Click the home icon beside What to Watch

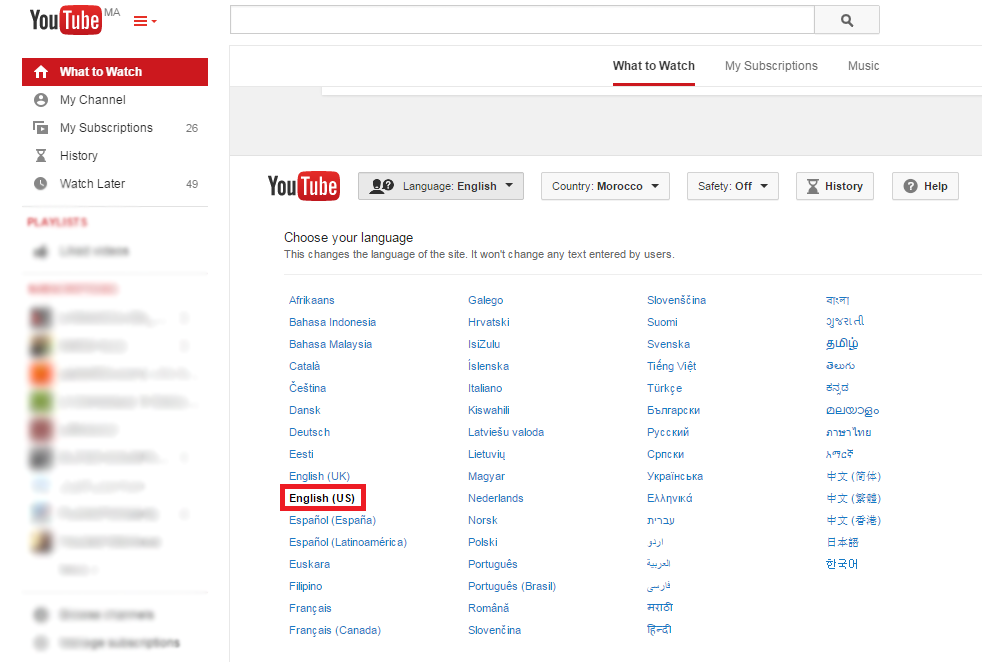[41, 72]
